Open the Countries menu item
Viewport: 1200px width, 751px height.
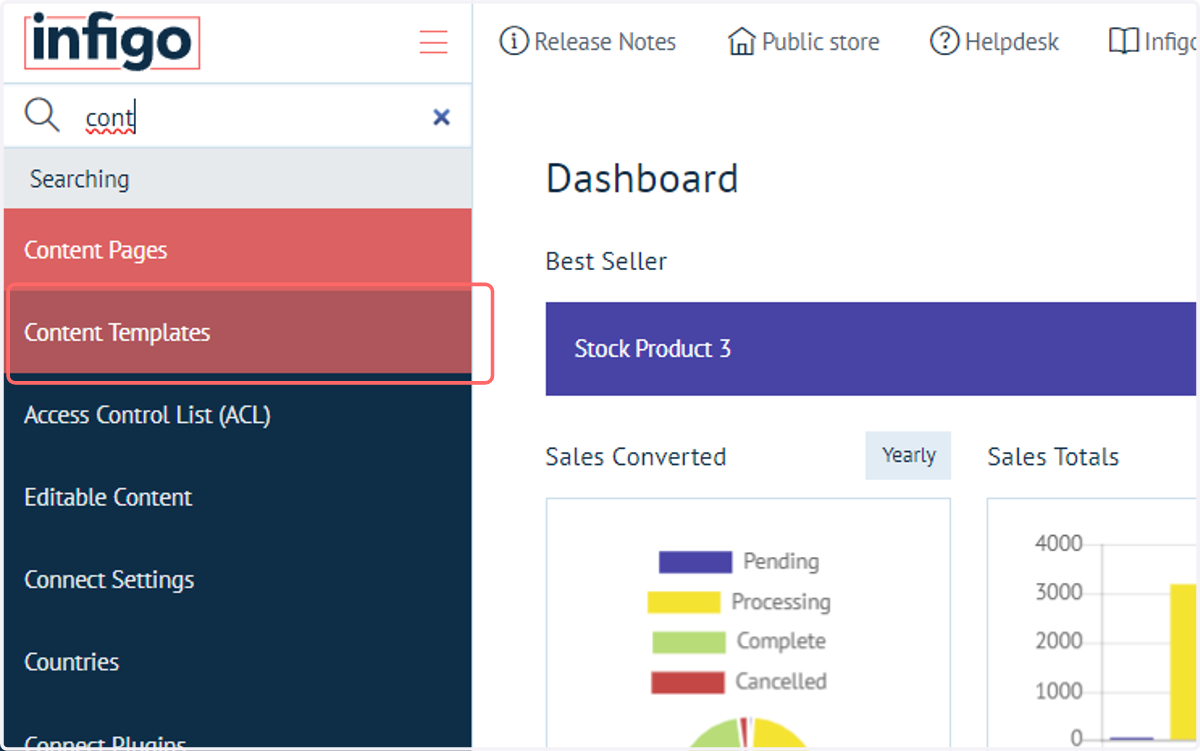[x=238, y=662]
